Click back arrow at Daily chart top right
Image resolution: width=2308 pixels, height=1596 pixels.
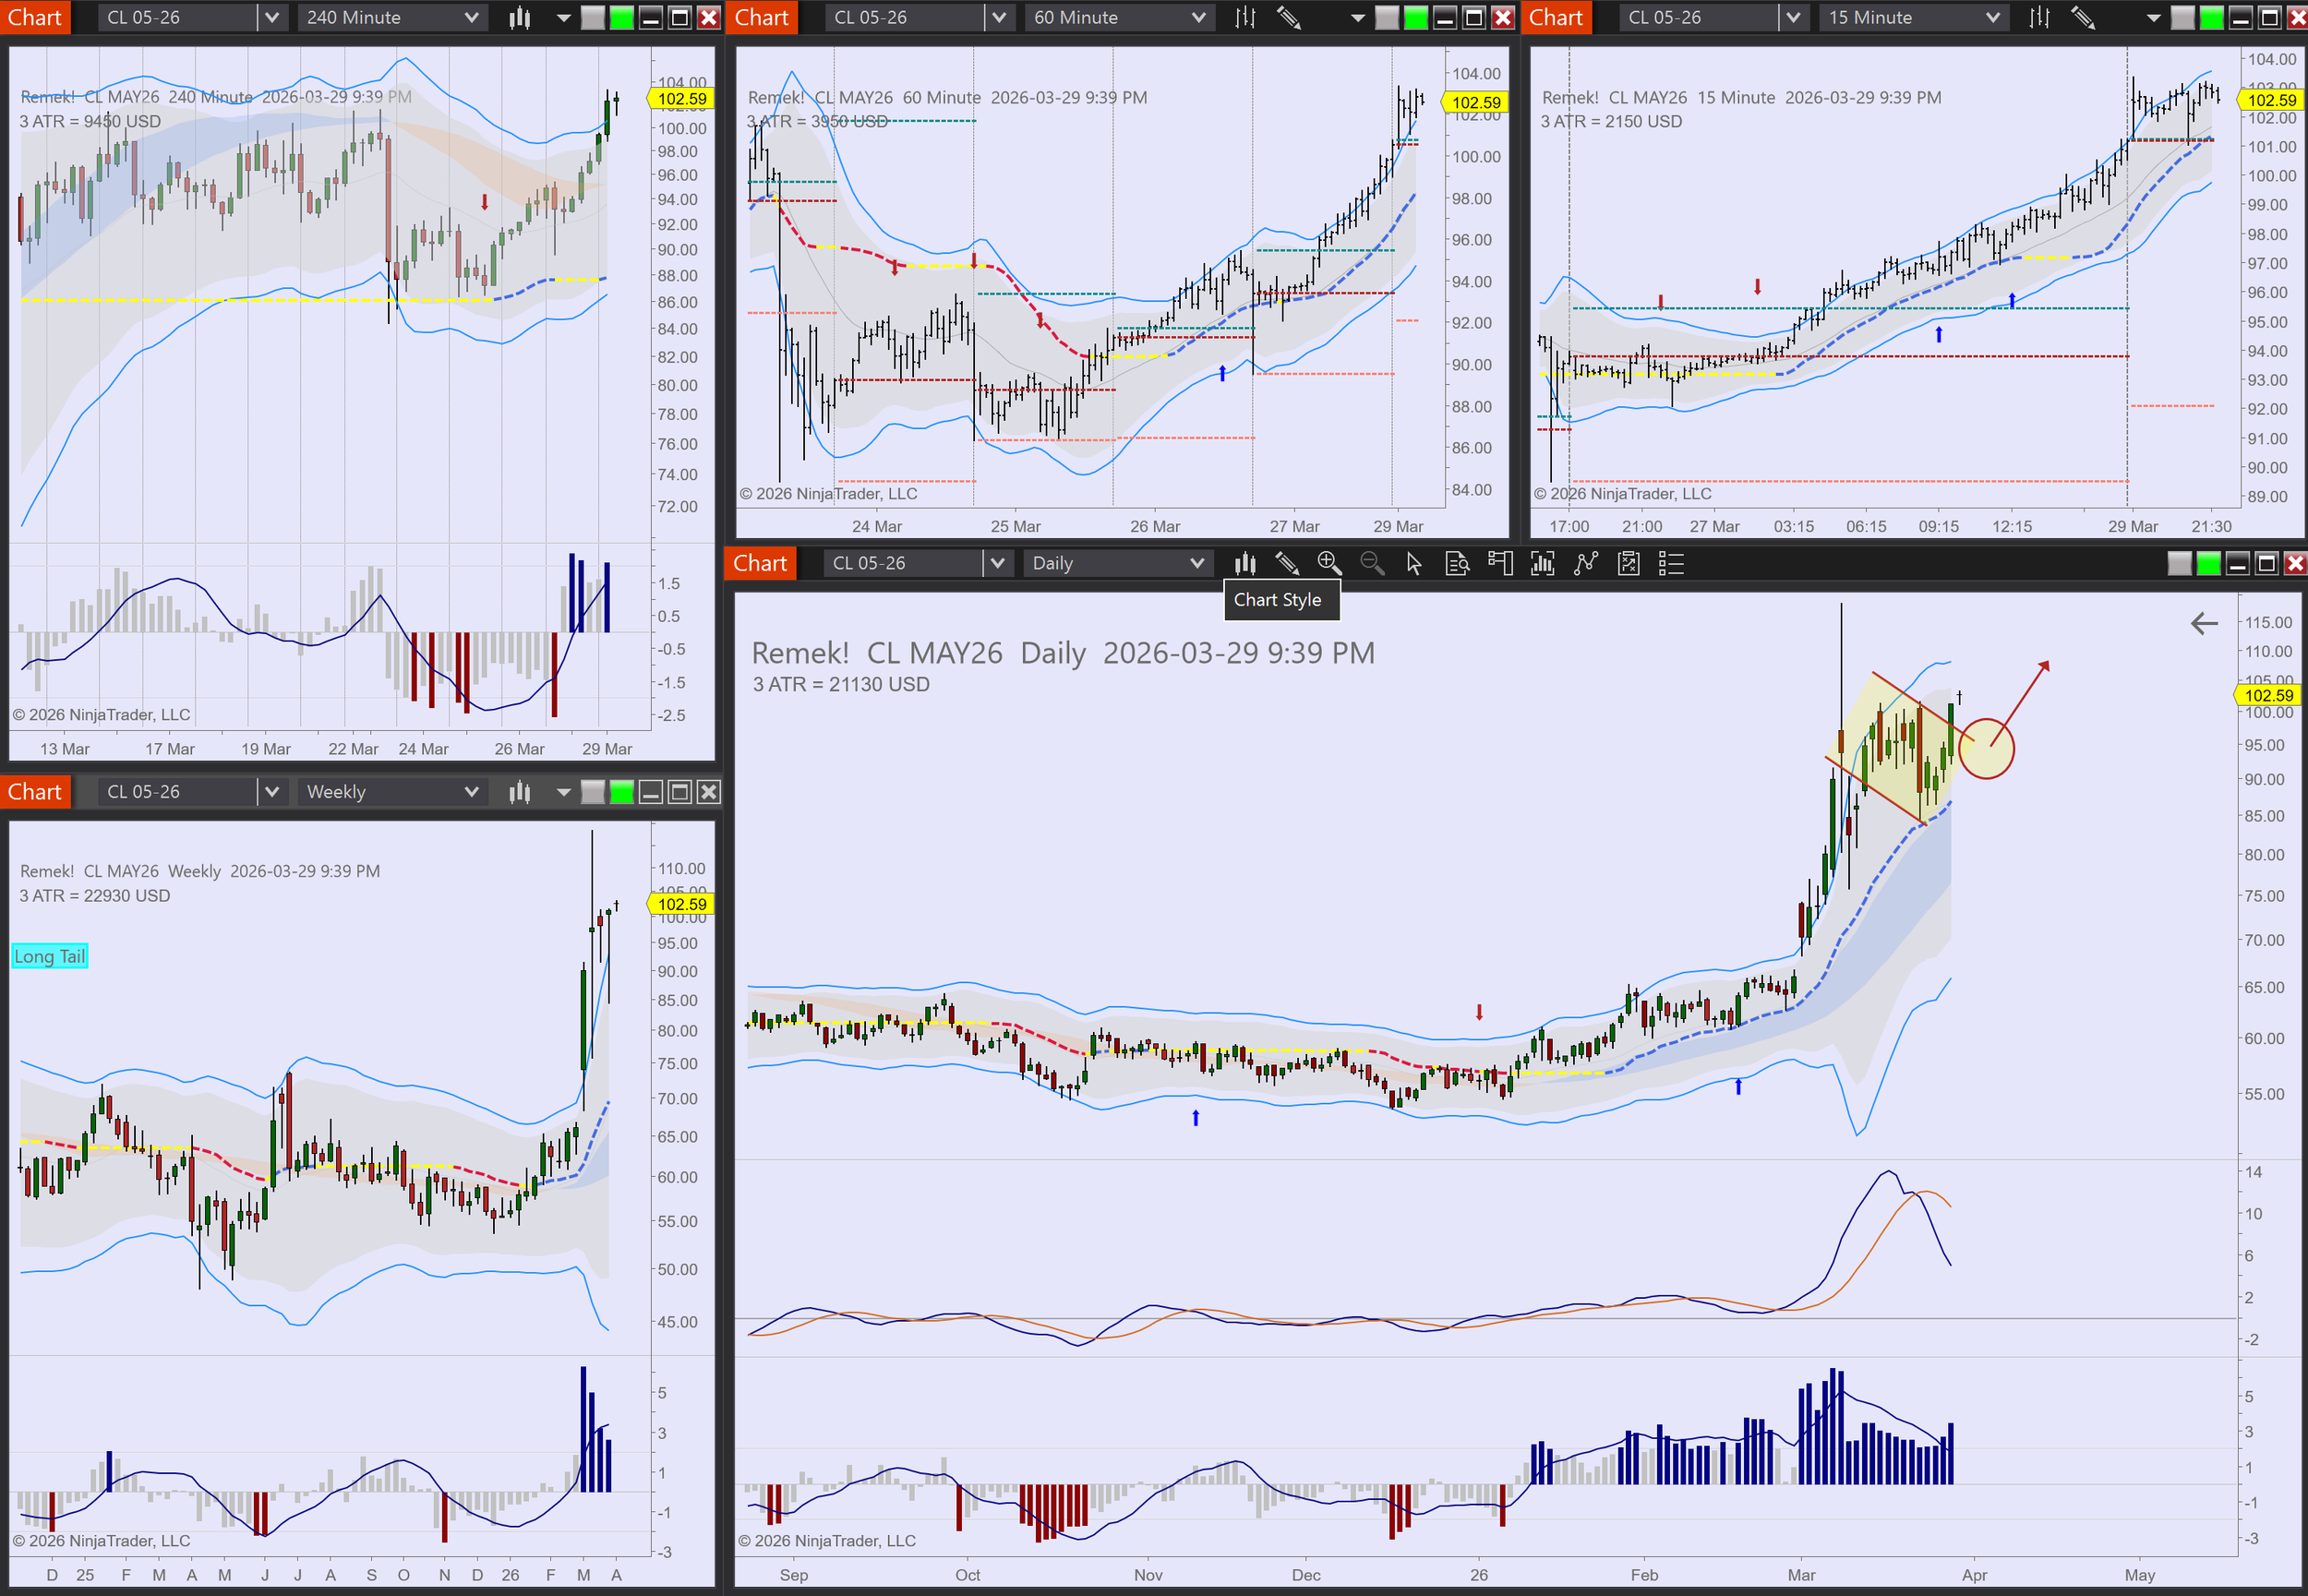2204,624
